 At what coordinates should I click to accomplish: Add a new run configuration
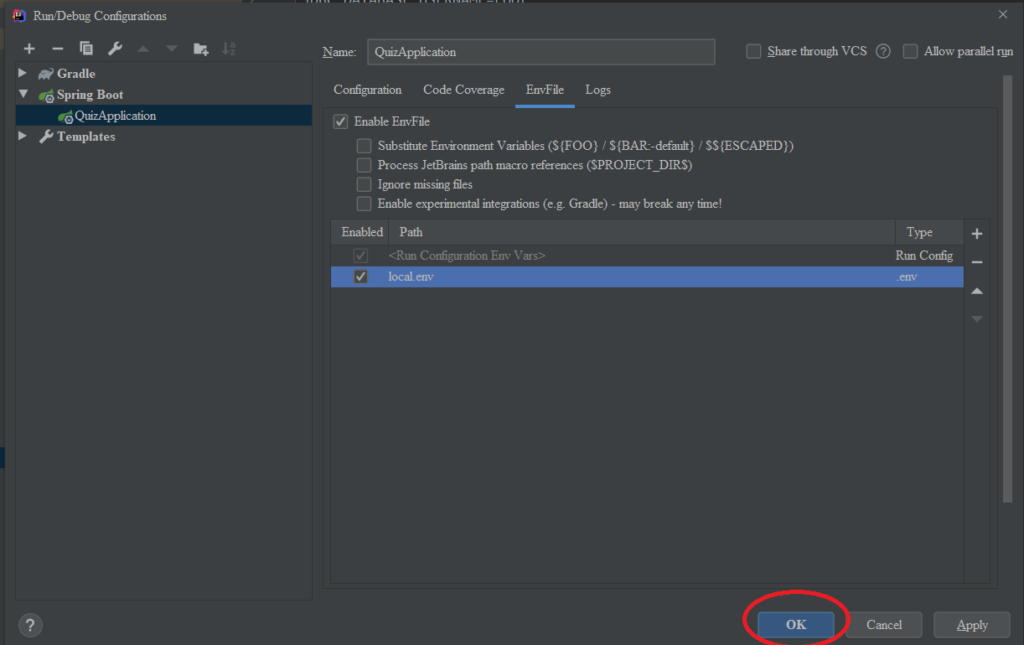click(x=29, y=48)
